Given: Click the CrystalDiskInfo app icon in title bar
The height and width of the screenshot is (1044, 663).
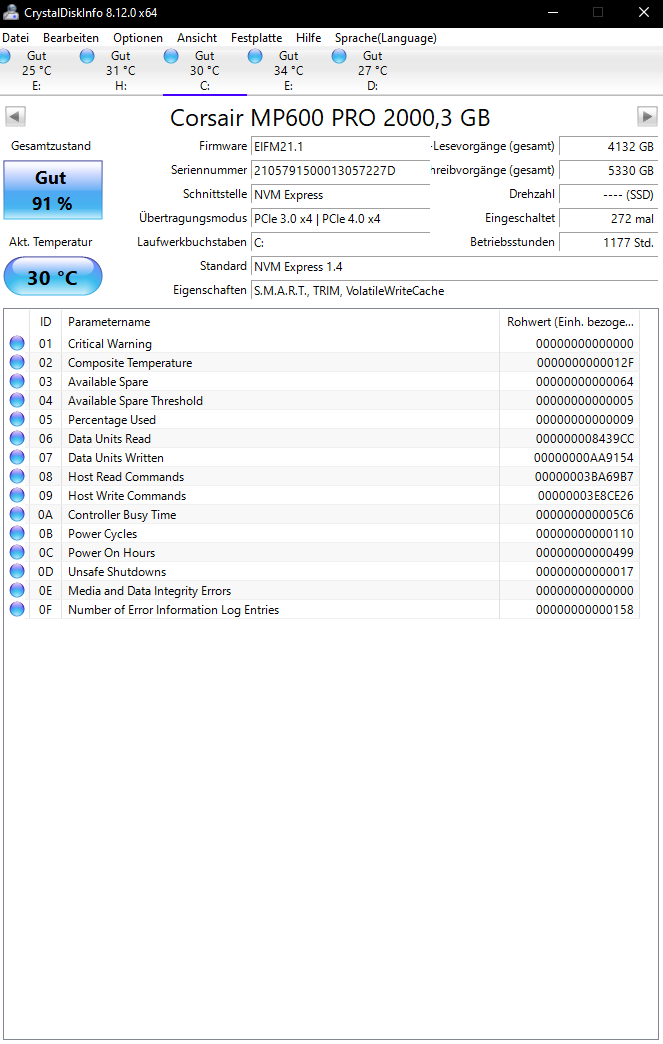Looking at the screenshot, I should pyautogui.click(x=11, y=12).
